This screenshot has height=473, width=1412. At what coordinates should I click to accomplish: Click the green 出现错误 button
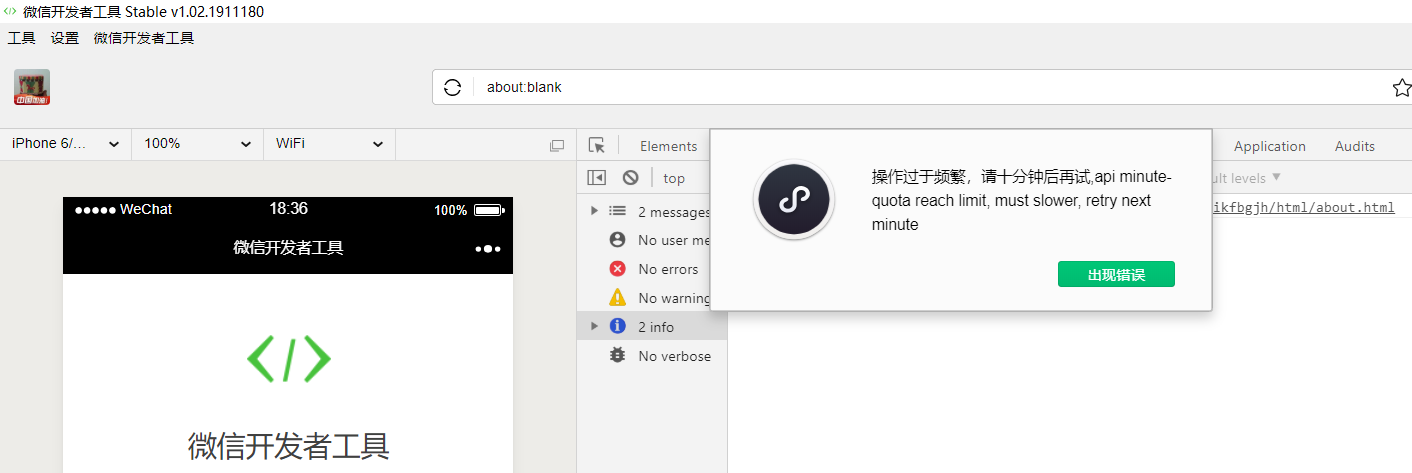coord(1116,274)
